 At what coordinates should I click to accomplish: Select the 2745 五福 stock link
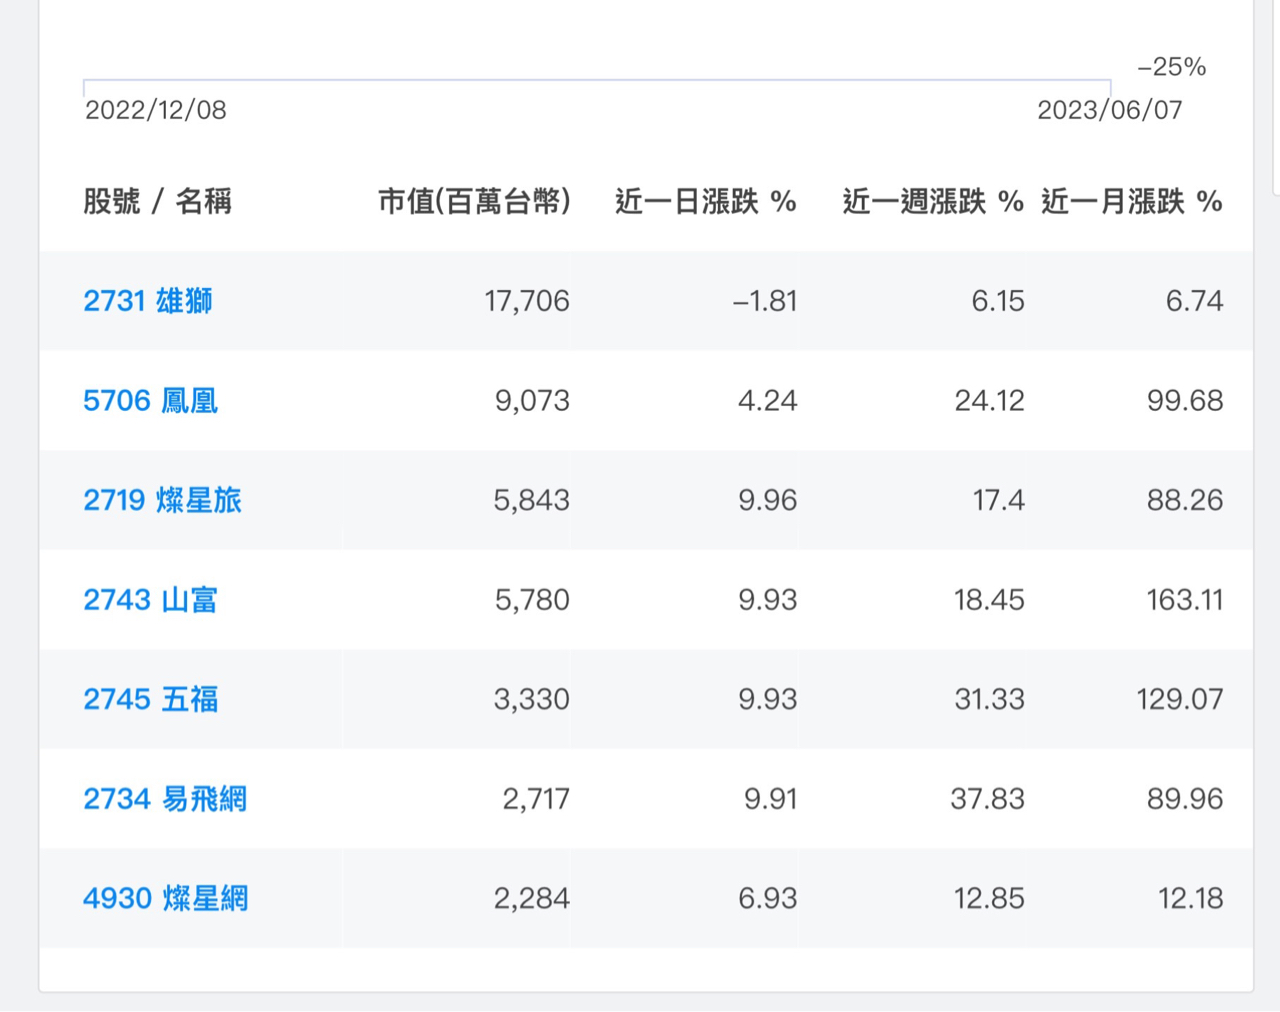coord(150,699)
